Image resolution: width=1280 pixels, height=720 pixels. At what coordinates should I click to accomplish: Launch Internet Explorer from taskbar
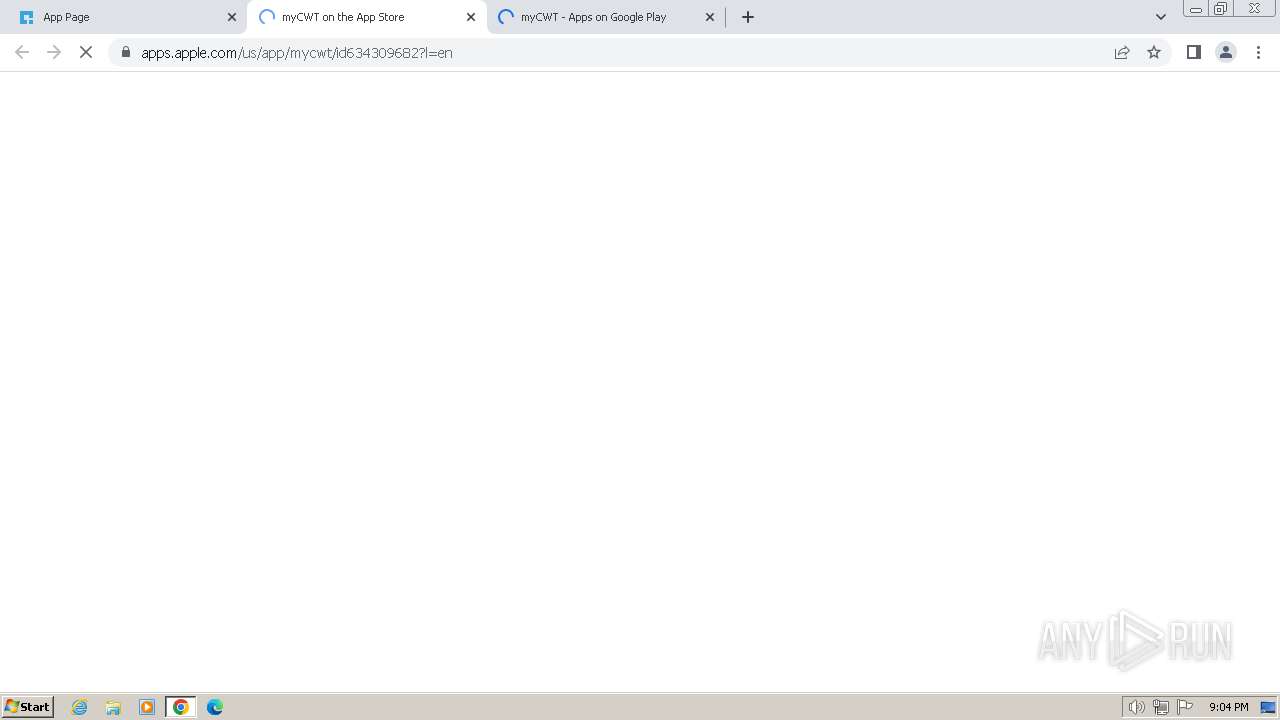(x=80, y=707)
